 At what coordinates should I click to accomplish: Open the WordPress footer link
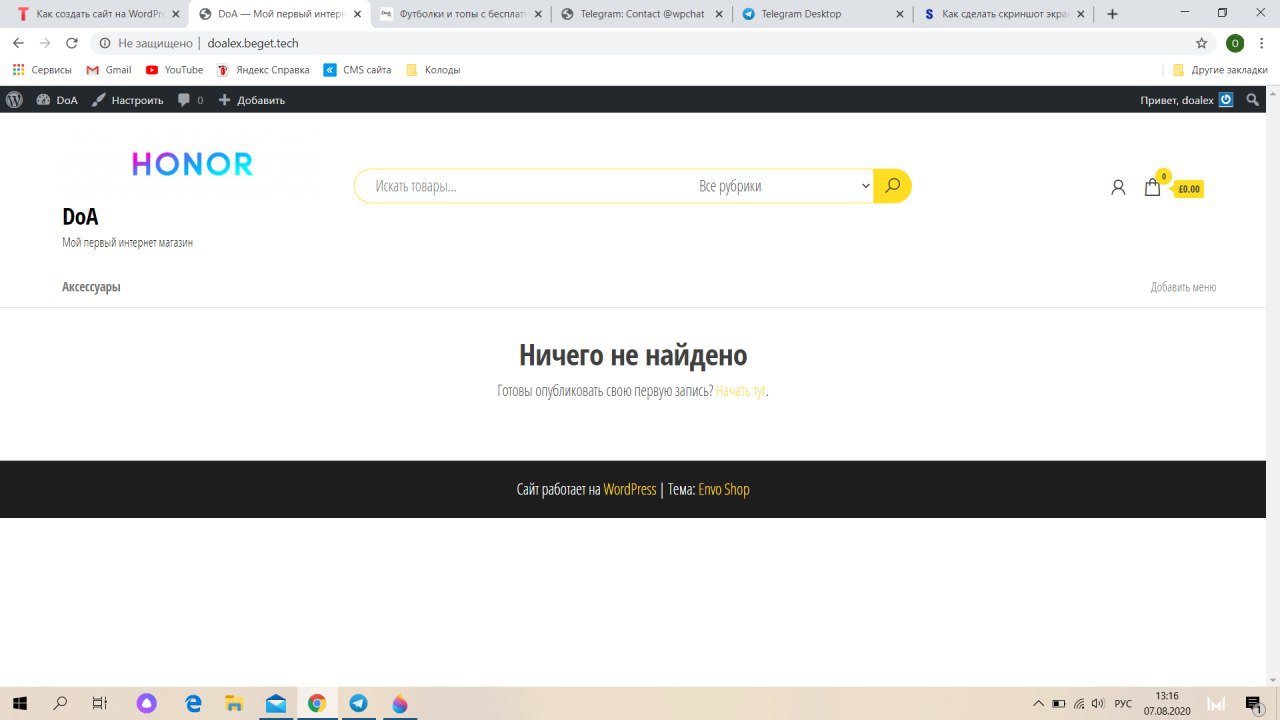pos(630,489)
